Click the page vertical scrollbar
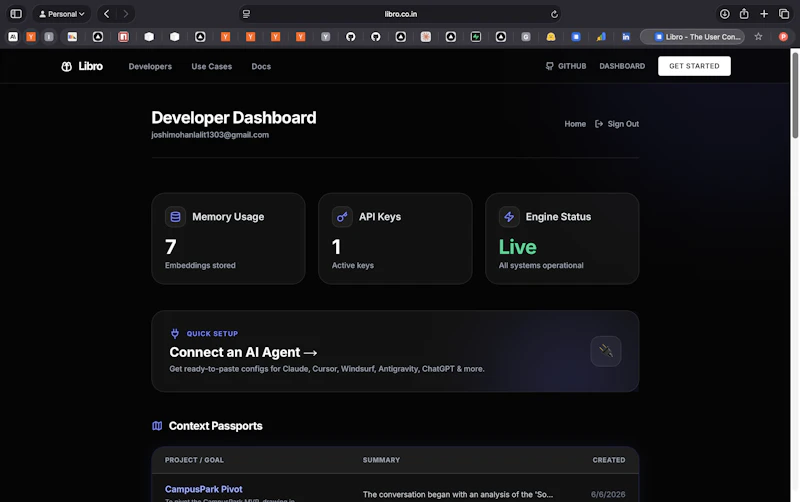 [795, 96]
